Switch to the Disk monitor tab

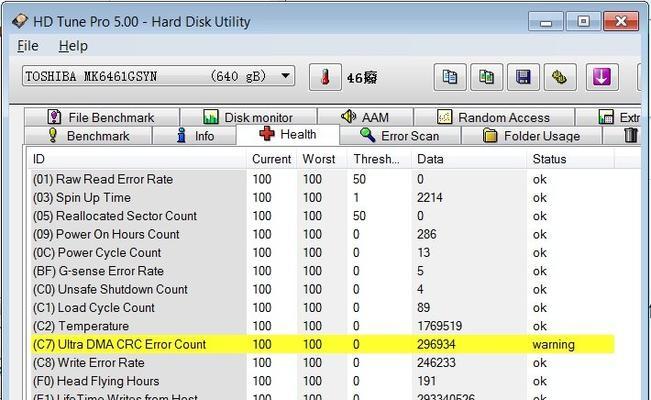point(249,117)
